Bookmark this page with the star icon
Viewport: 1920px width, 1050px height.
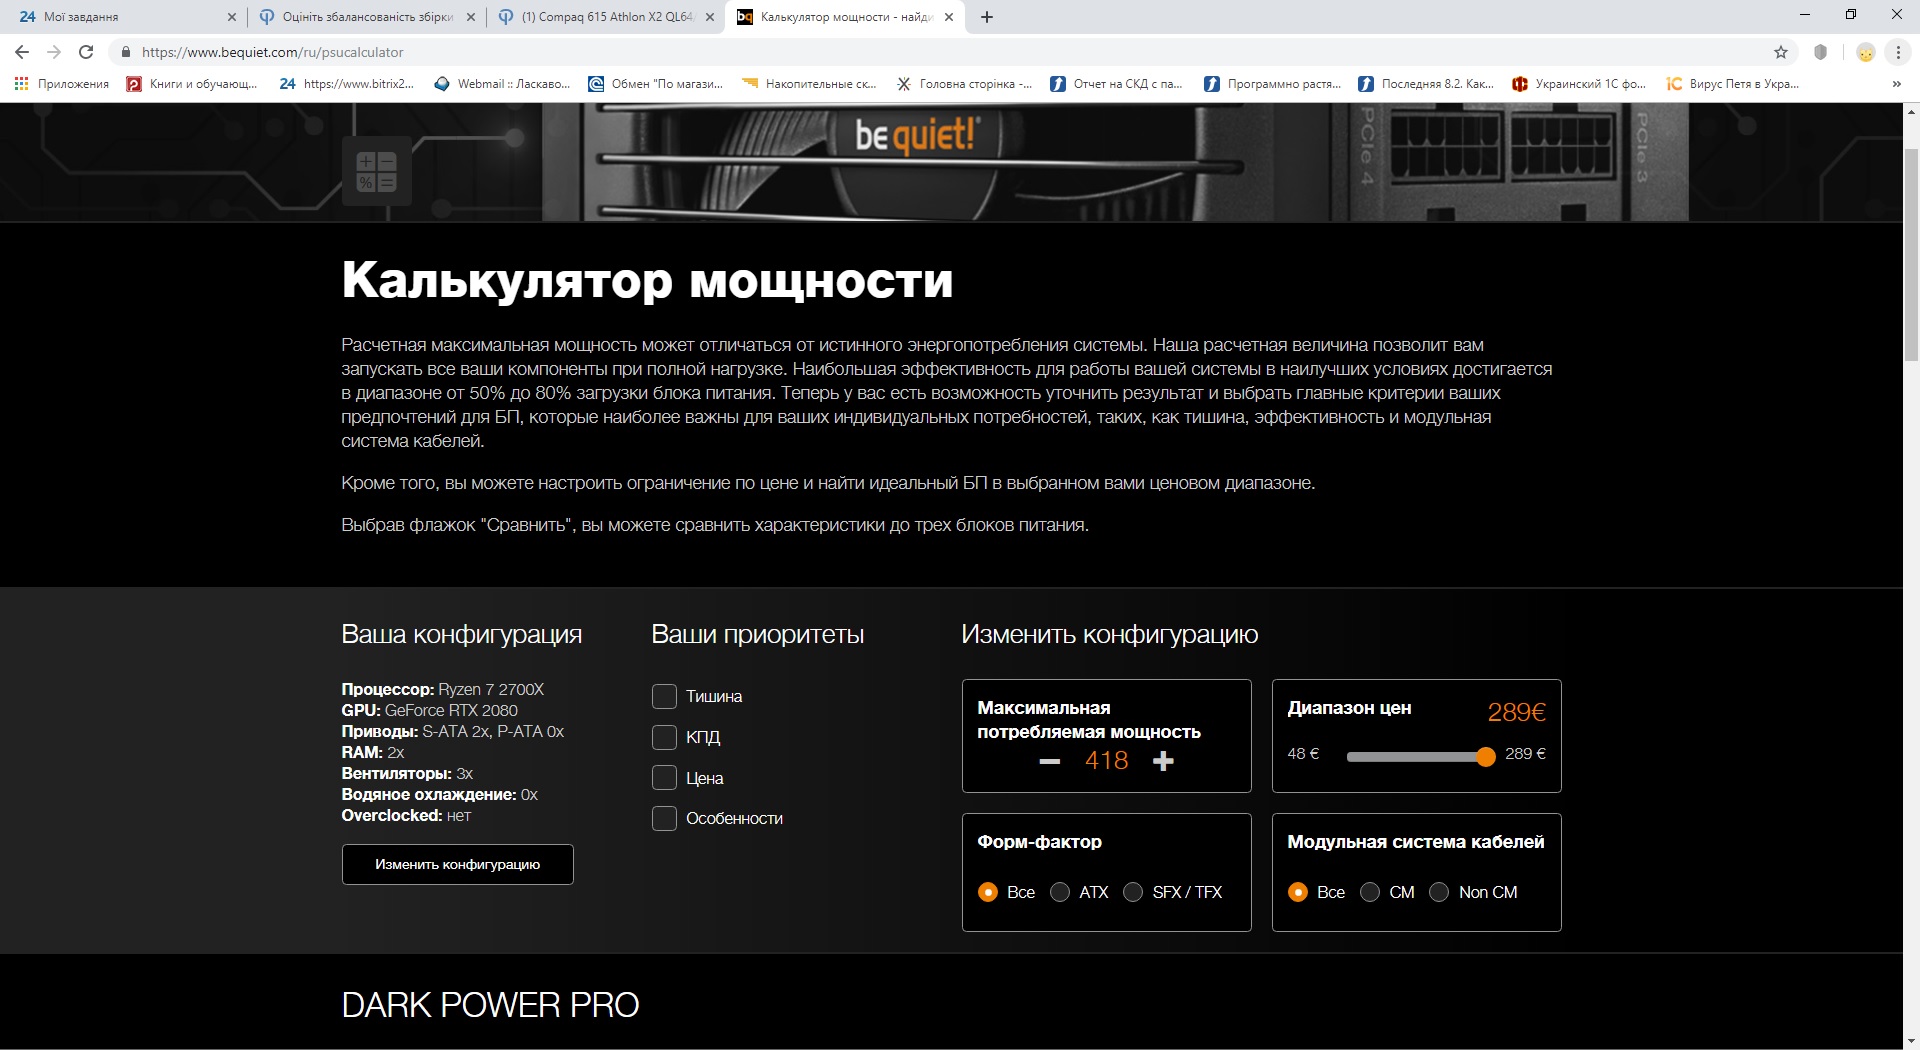[x=1781, y=52]
